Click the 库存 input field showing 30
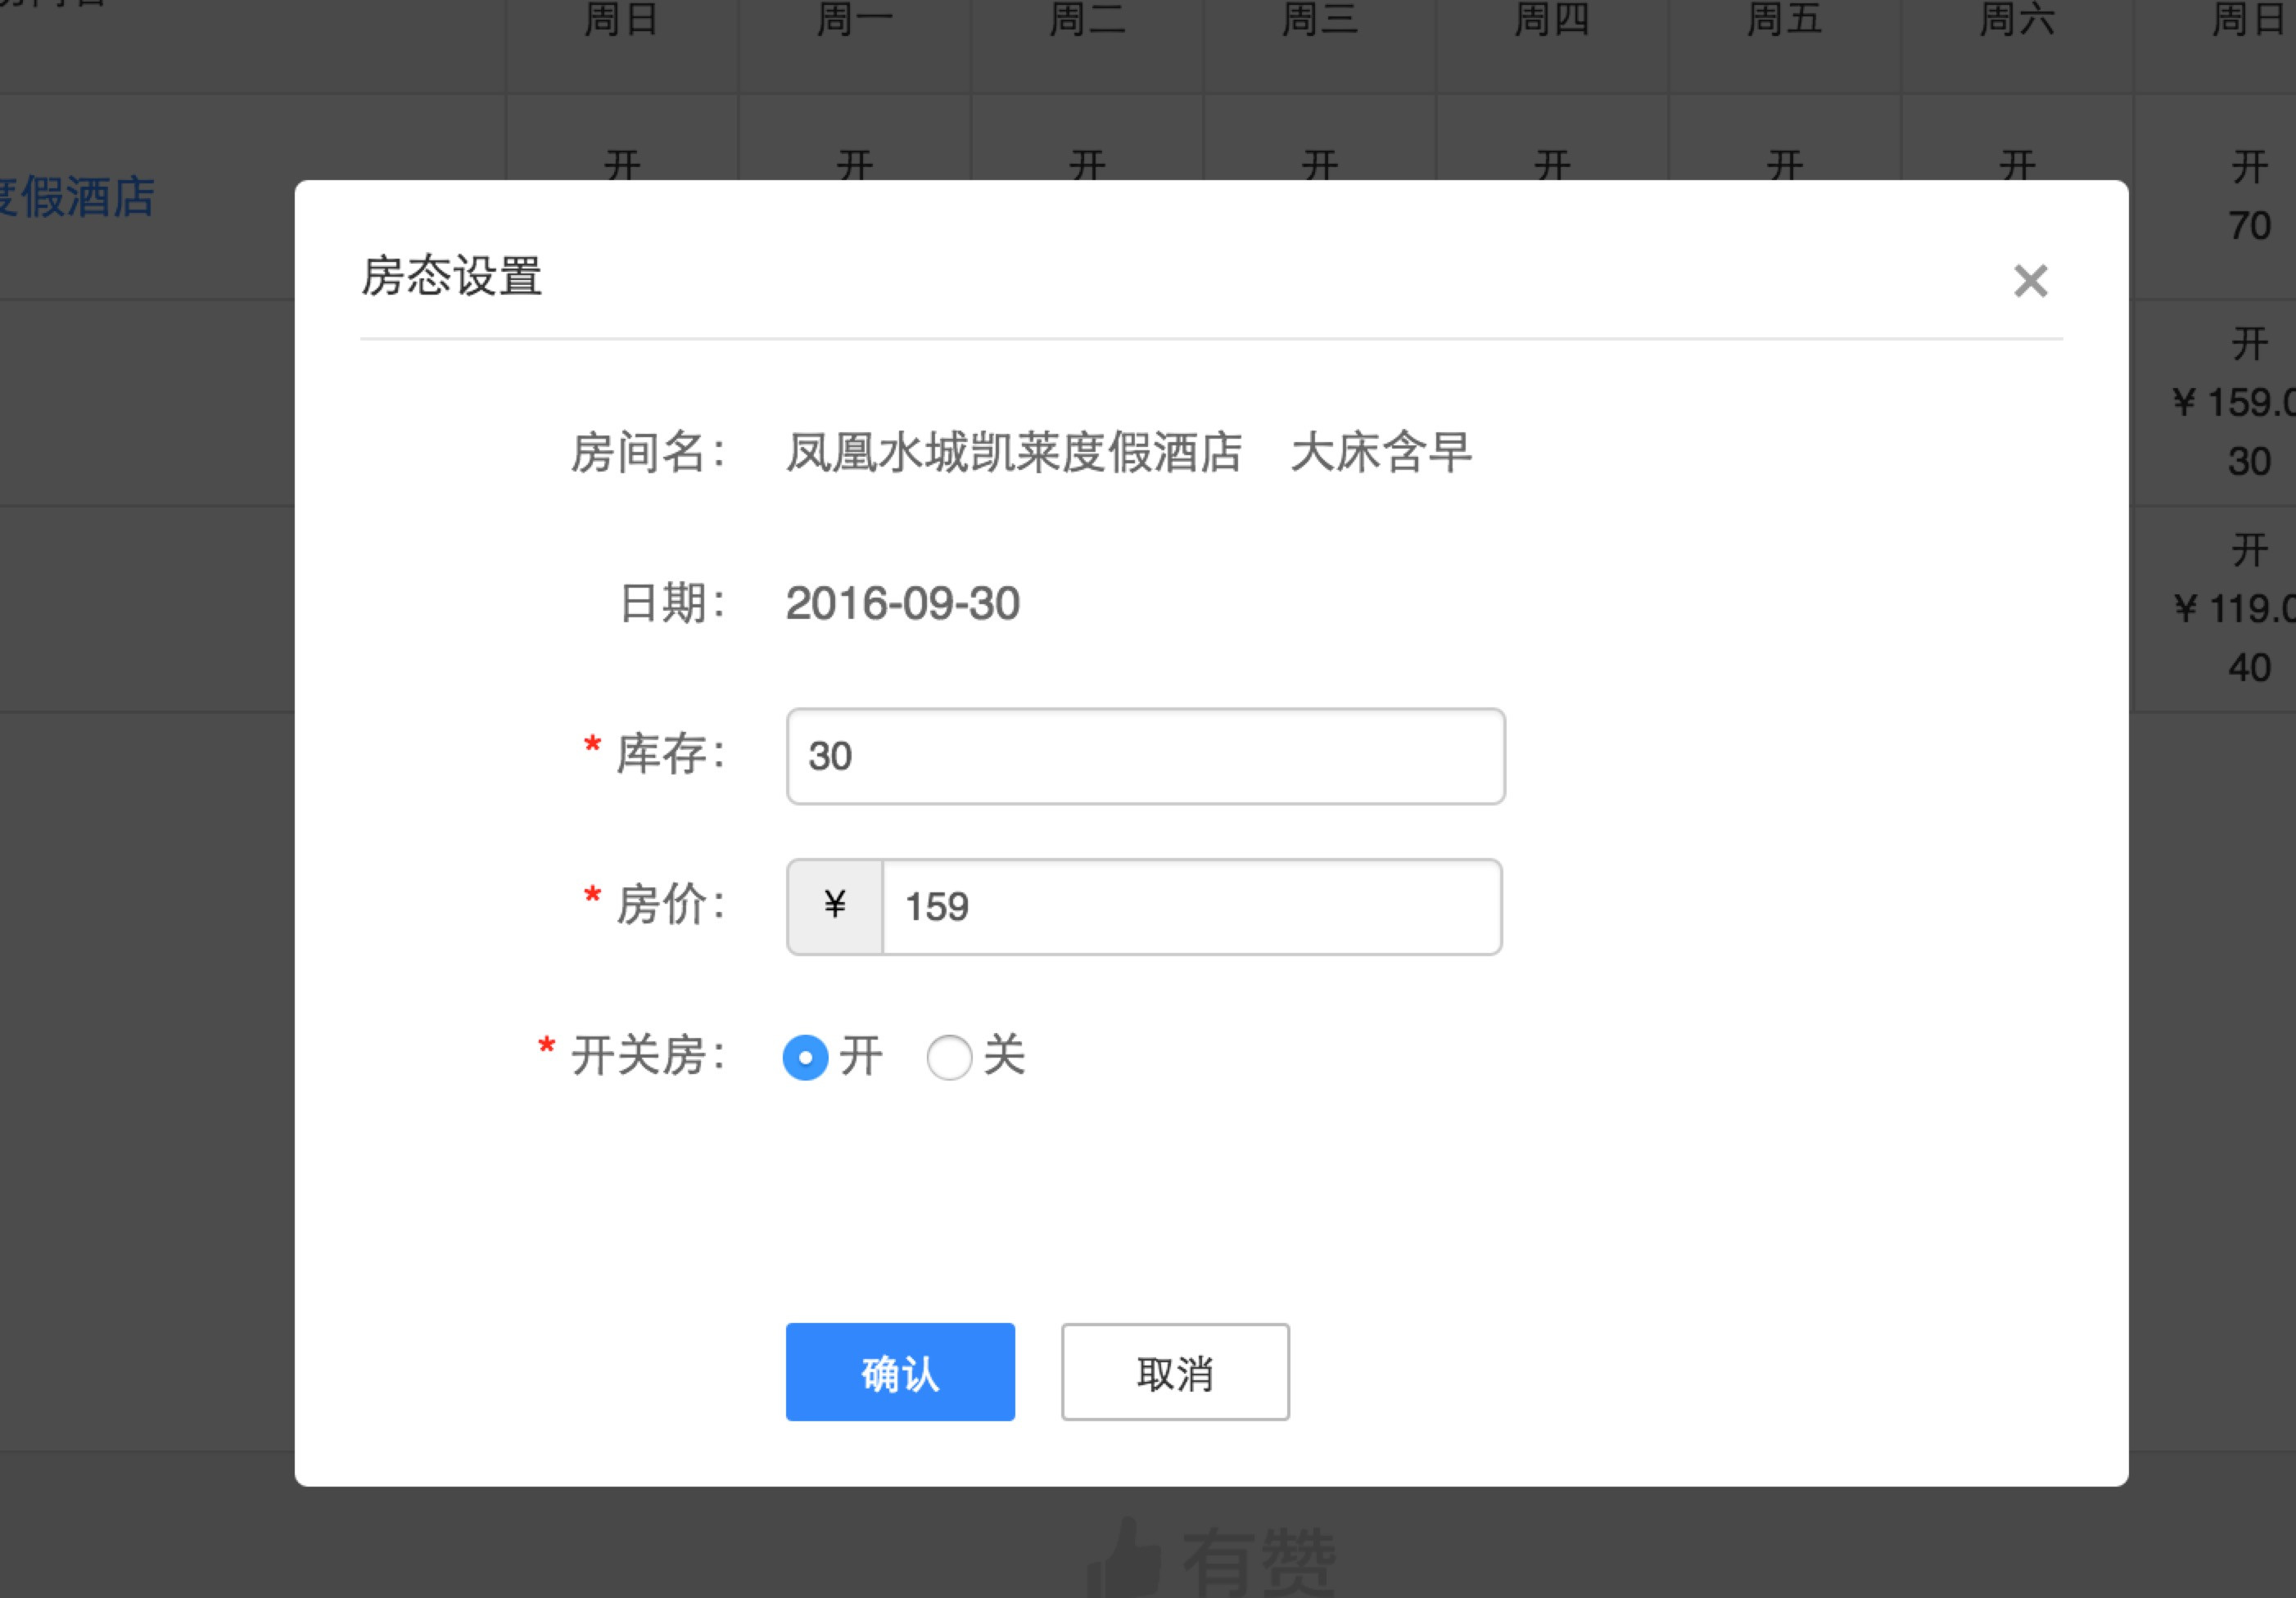Image resolution: width=2296 pixels, height=1598 pixels. [x=1145, y=756]
